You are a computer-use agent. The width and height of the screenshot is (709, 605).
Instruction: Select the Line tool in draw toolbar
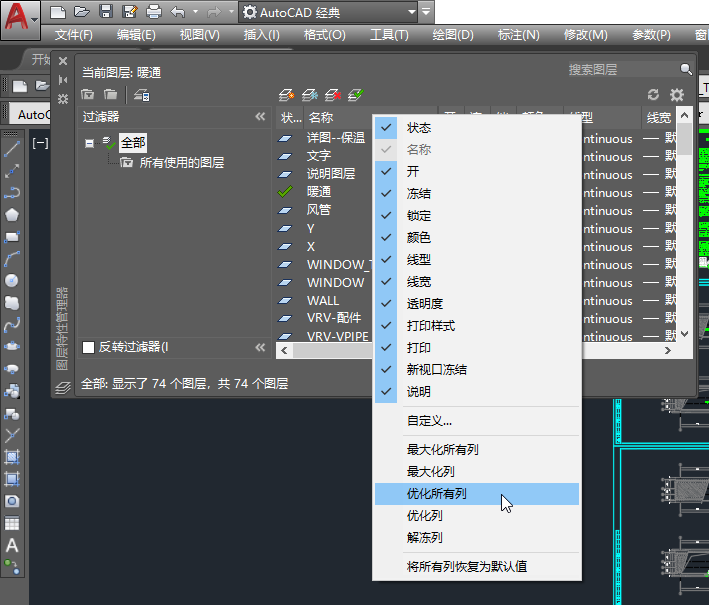click(x=12, y=149)
